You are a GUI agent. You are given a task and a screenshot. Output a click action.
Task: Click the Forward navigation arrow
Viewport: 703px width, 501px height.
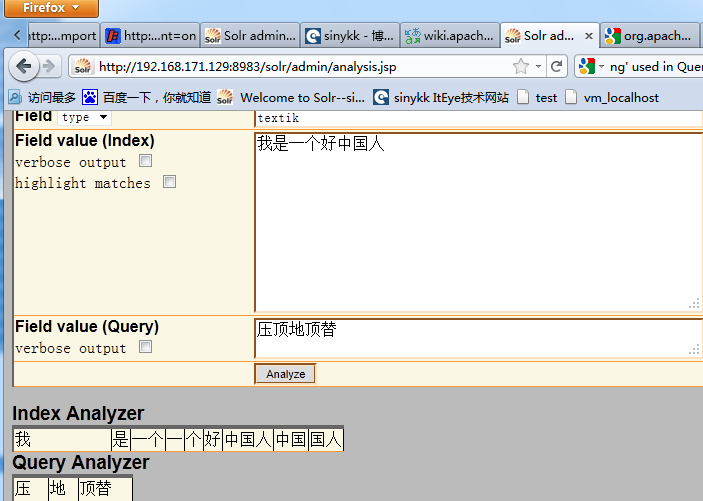[48, 67]
